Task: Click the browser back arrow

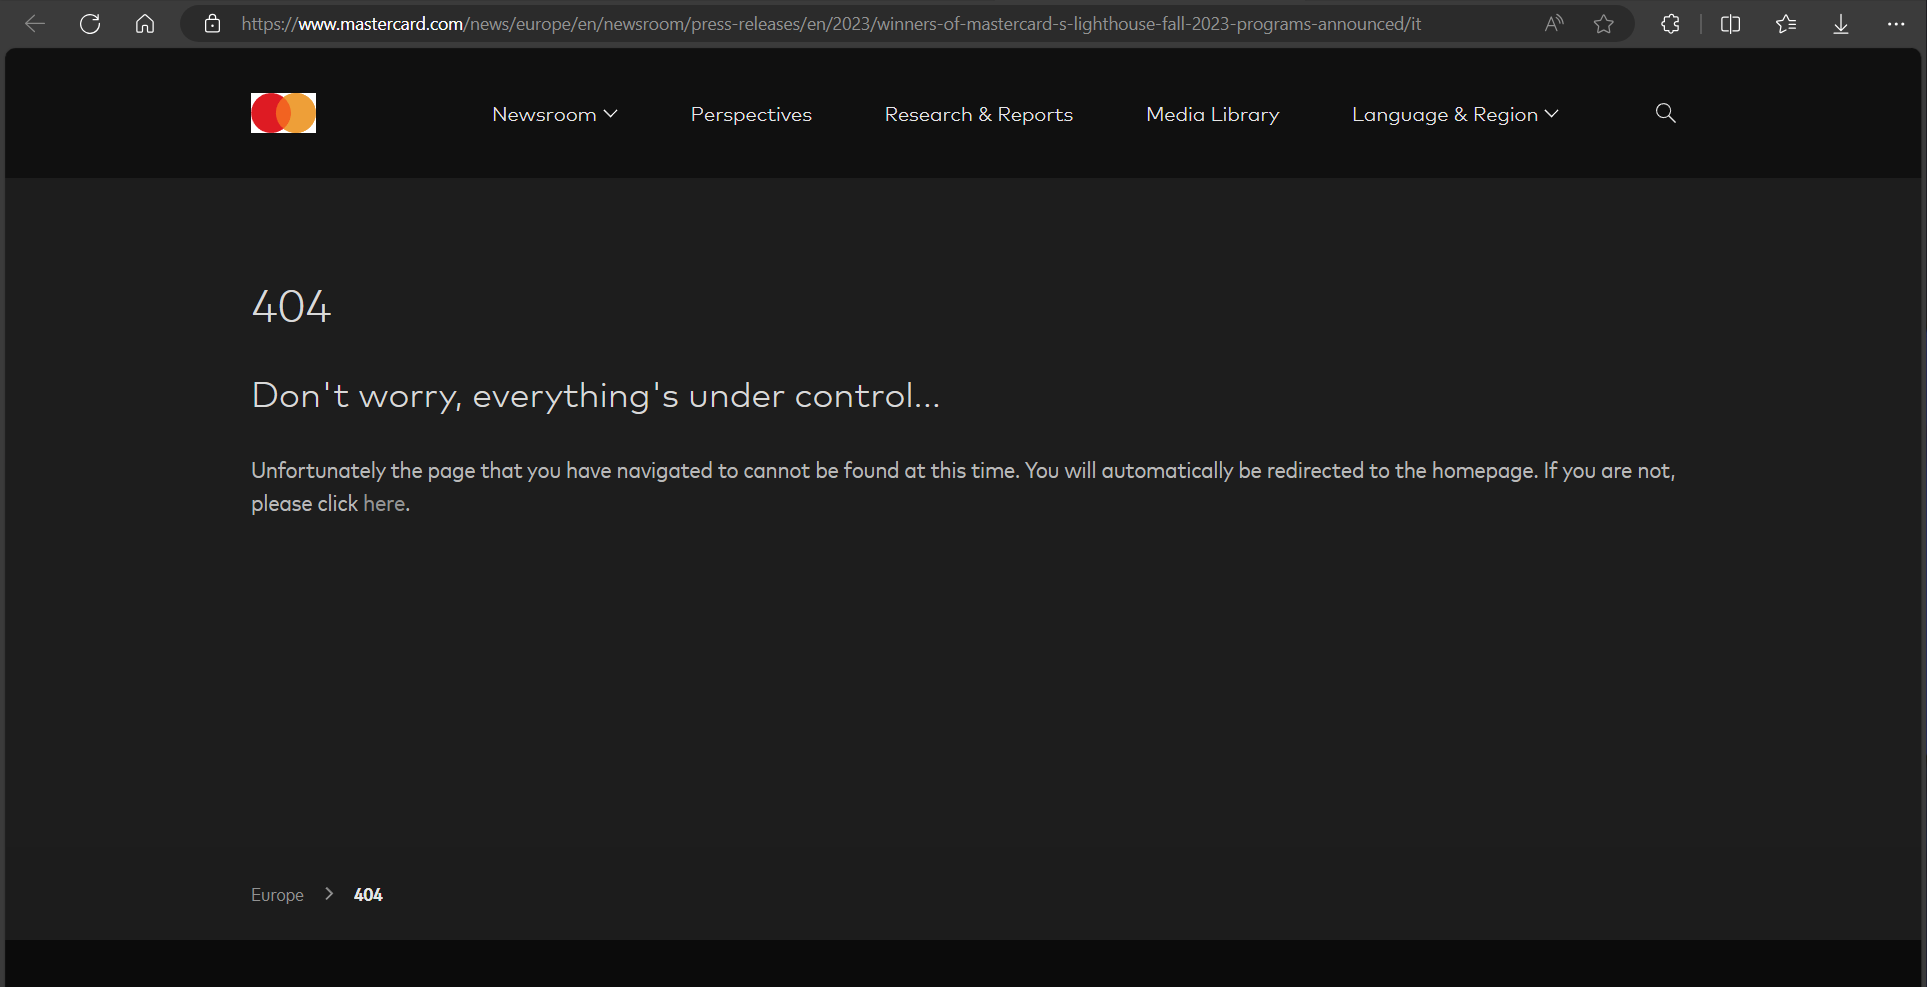Action: [x=35, y=24]
